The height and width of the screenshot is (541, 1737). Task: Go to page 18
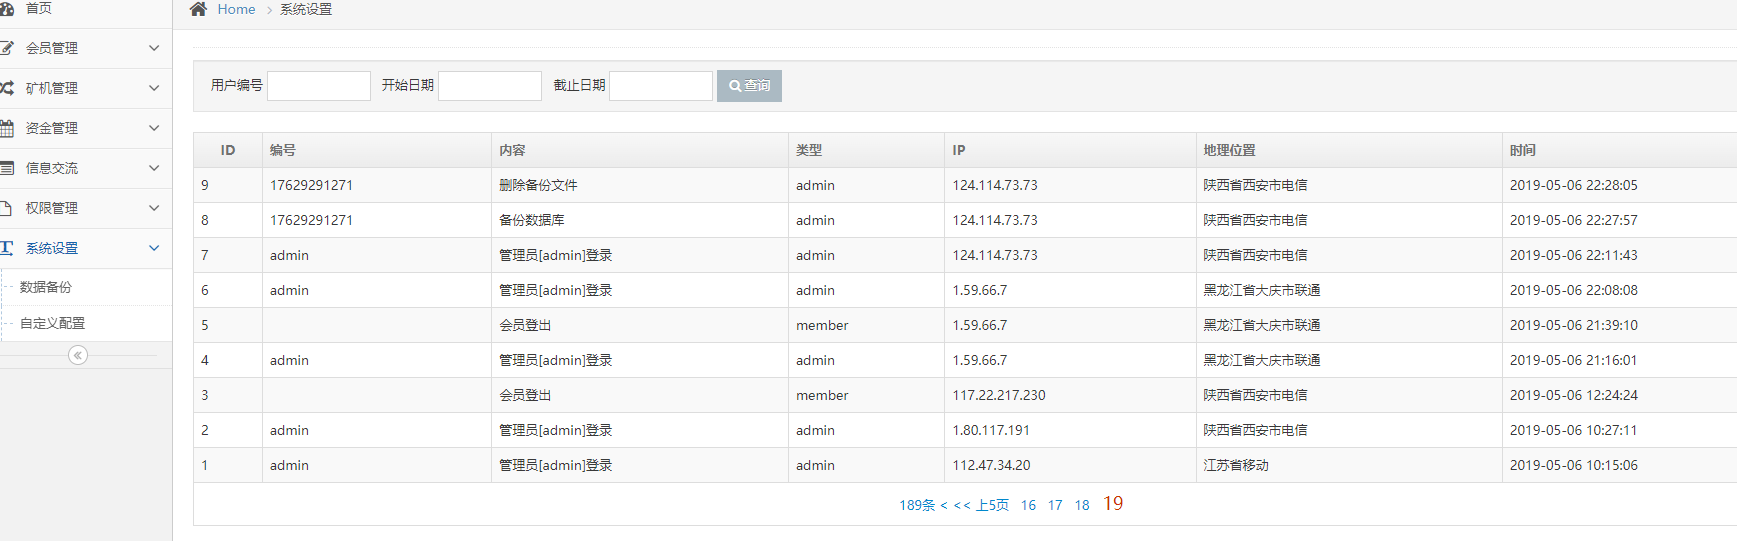(x=1082, y=505)
